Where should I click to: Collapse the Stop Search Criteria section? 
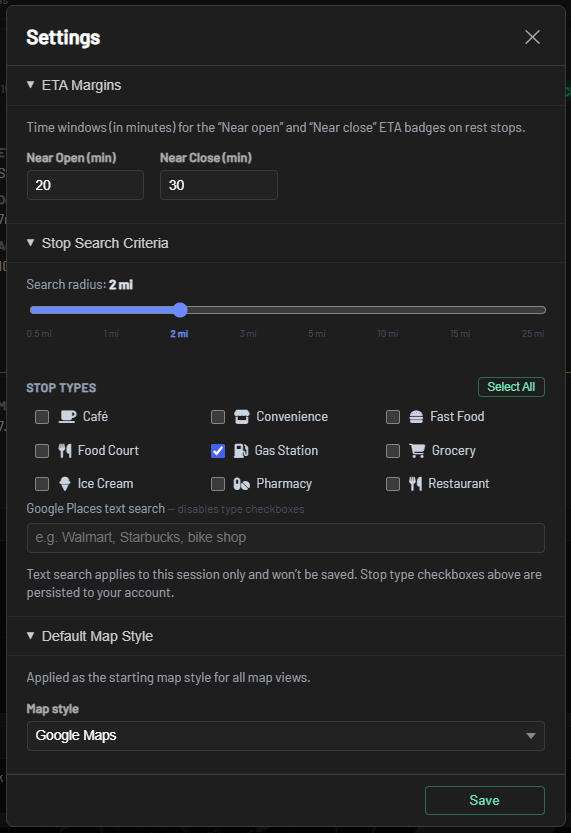point(97,243)
